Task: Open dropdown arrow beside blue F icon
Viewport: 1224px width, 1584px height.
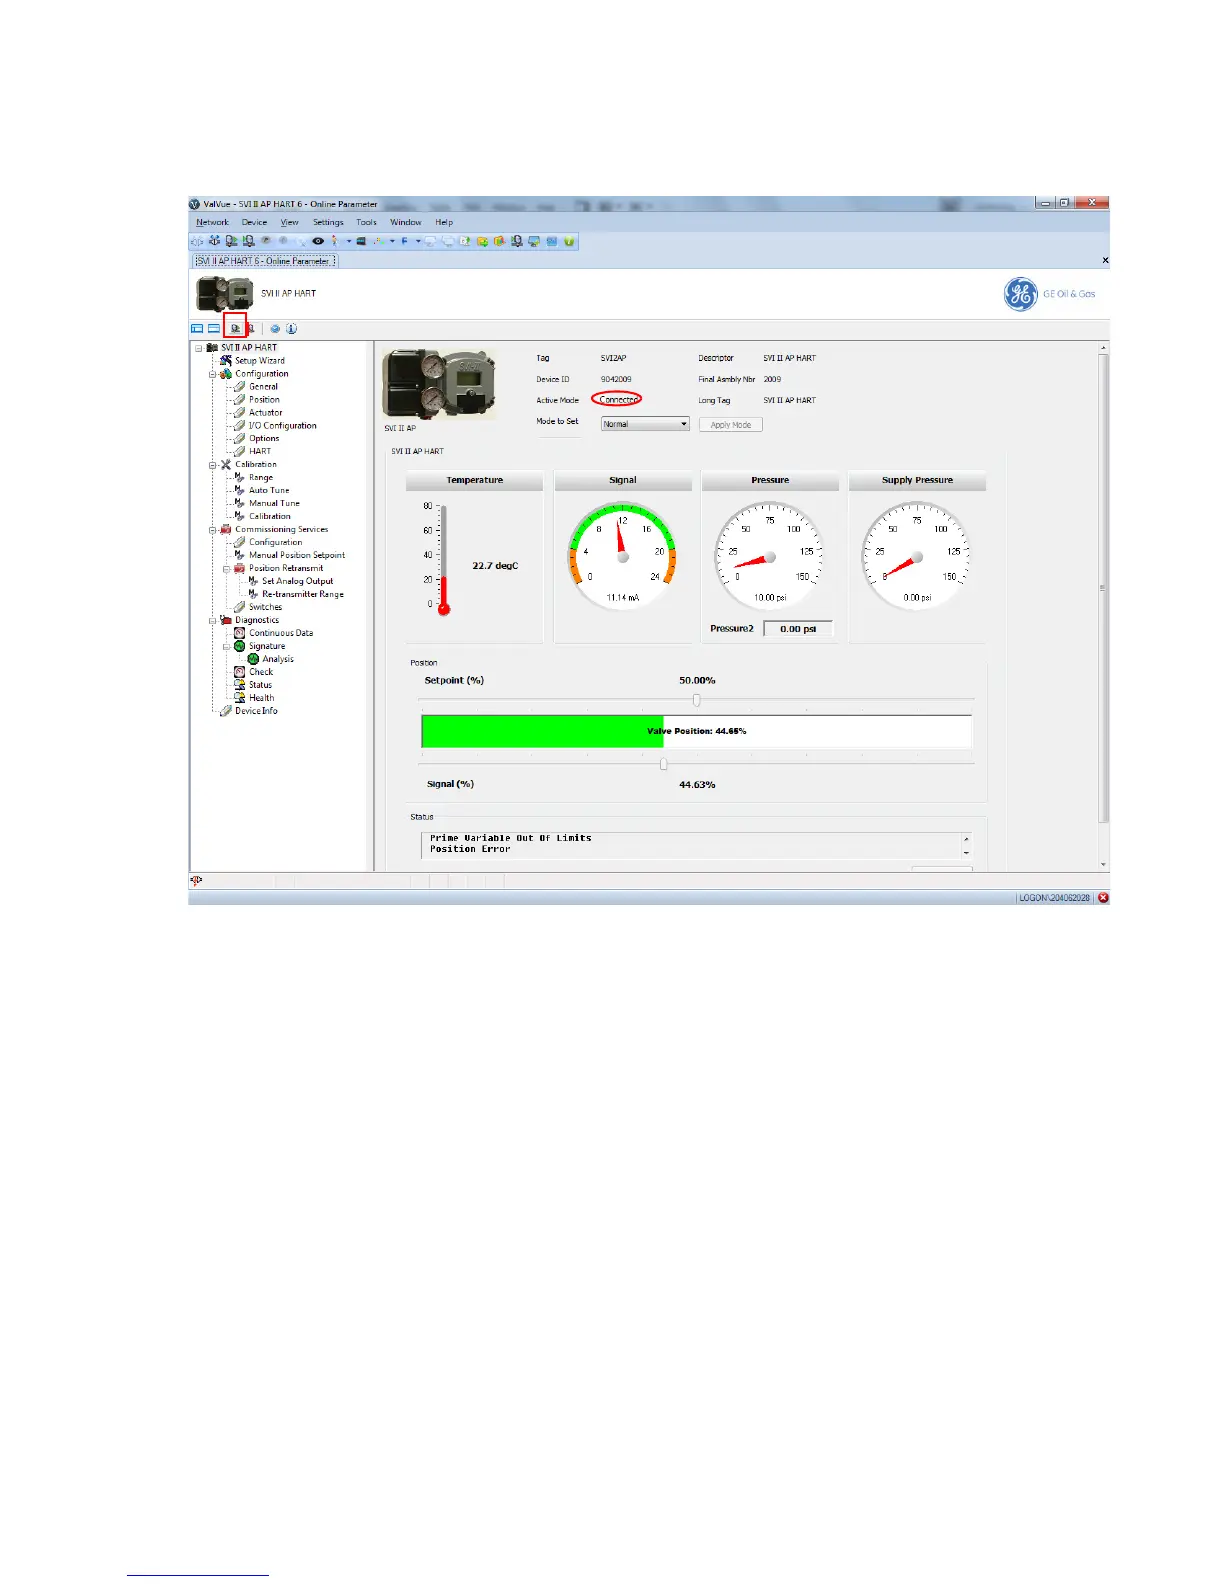Action: coord(418,241)
